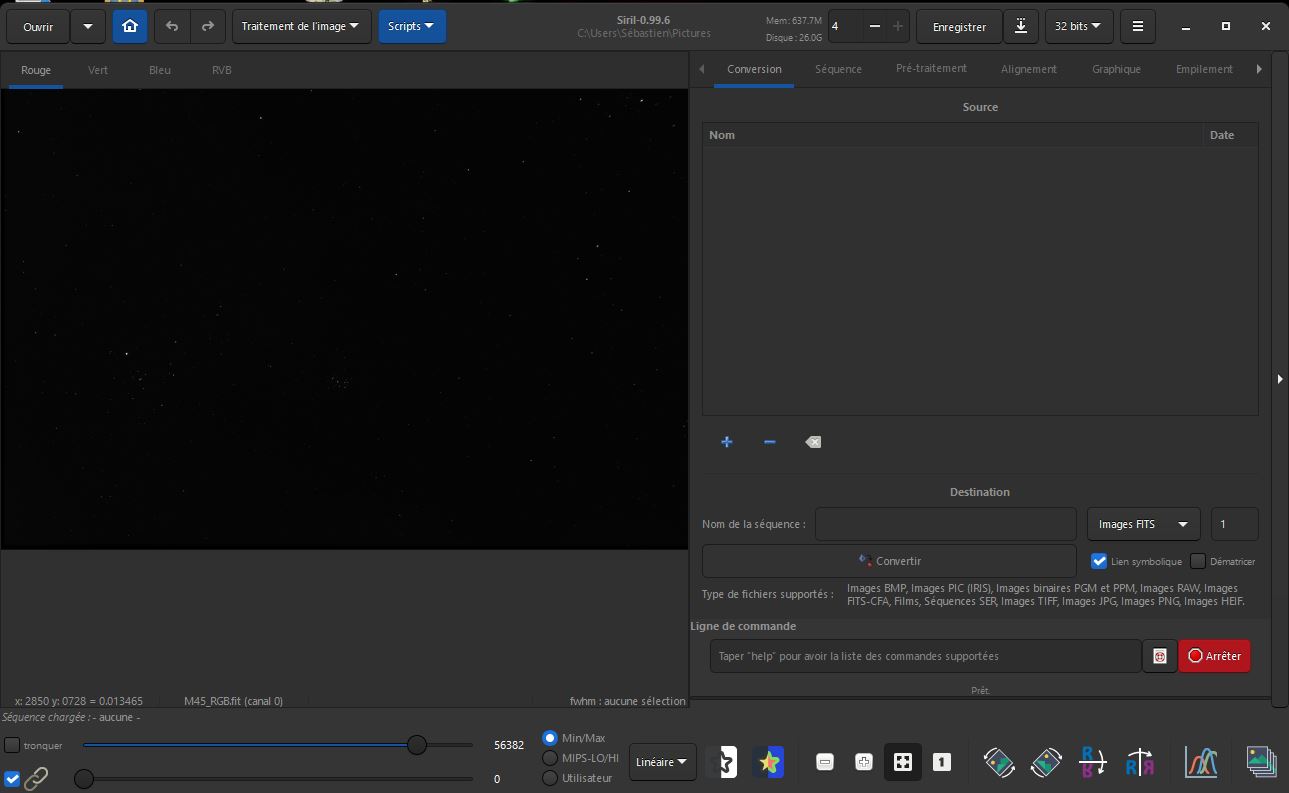Viewport: 1289px width, 793px height.
Task: Click the upper cut-off slider handle
Action: 417,745
